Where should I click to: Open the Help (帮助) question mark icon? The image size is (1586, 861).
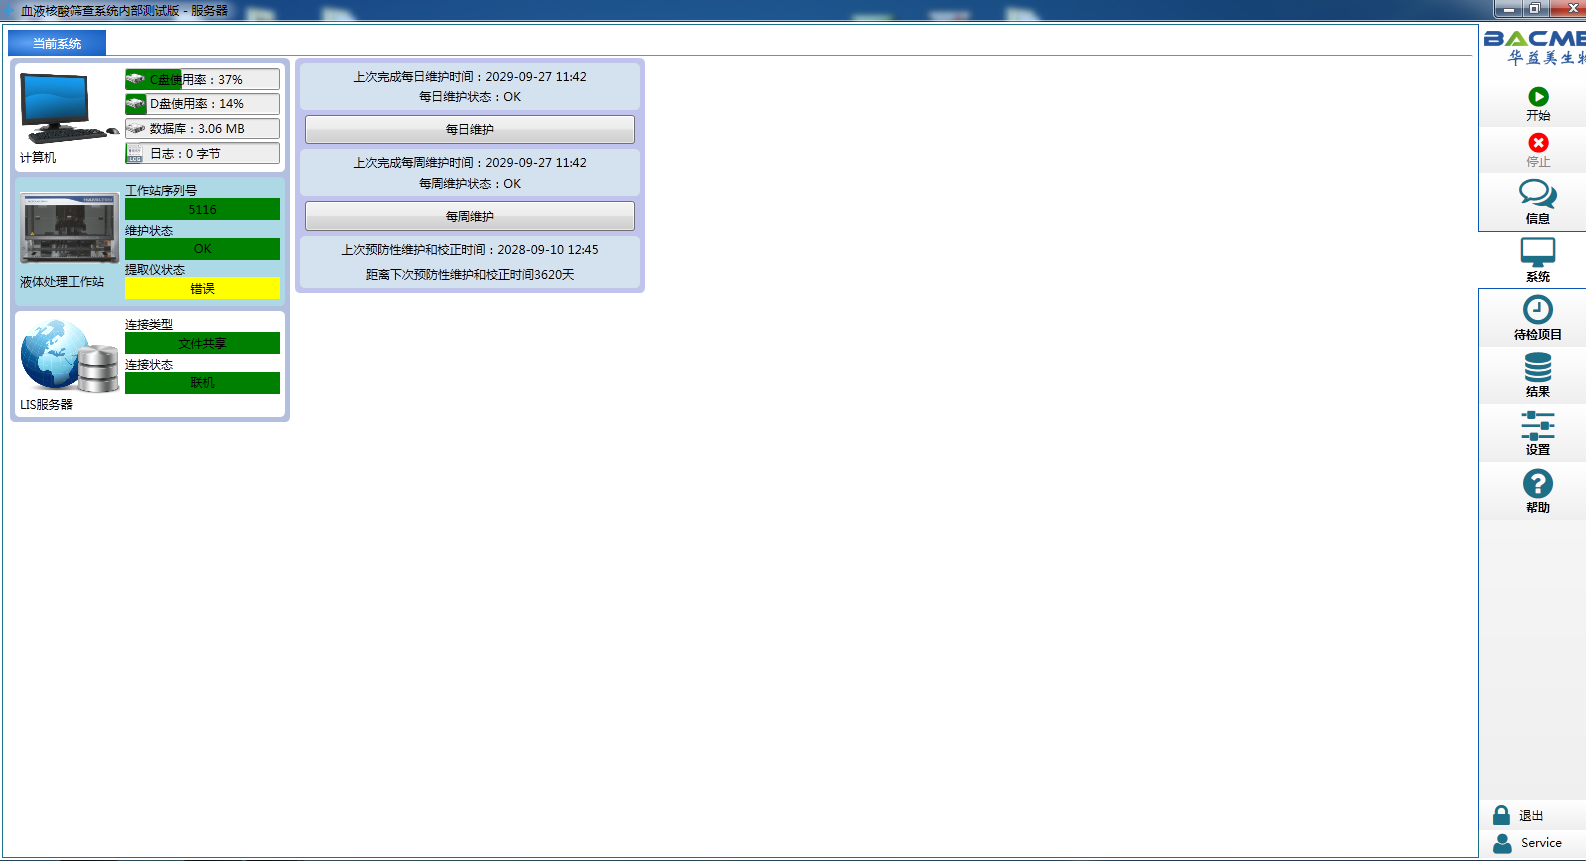(x=1537, y=484)
